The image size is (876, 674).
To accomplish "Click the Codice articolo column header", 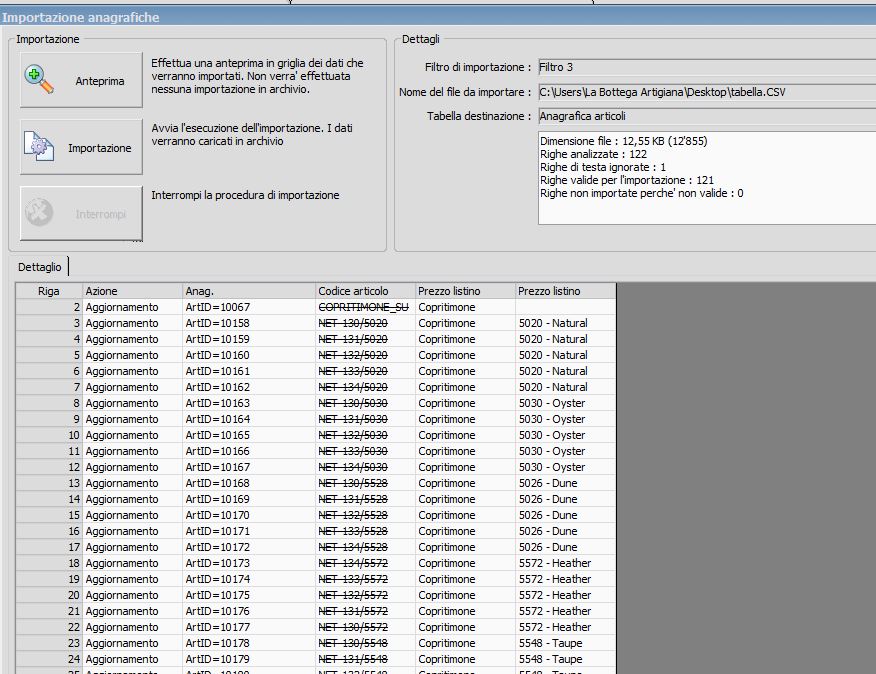I will coord(365,291).
